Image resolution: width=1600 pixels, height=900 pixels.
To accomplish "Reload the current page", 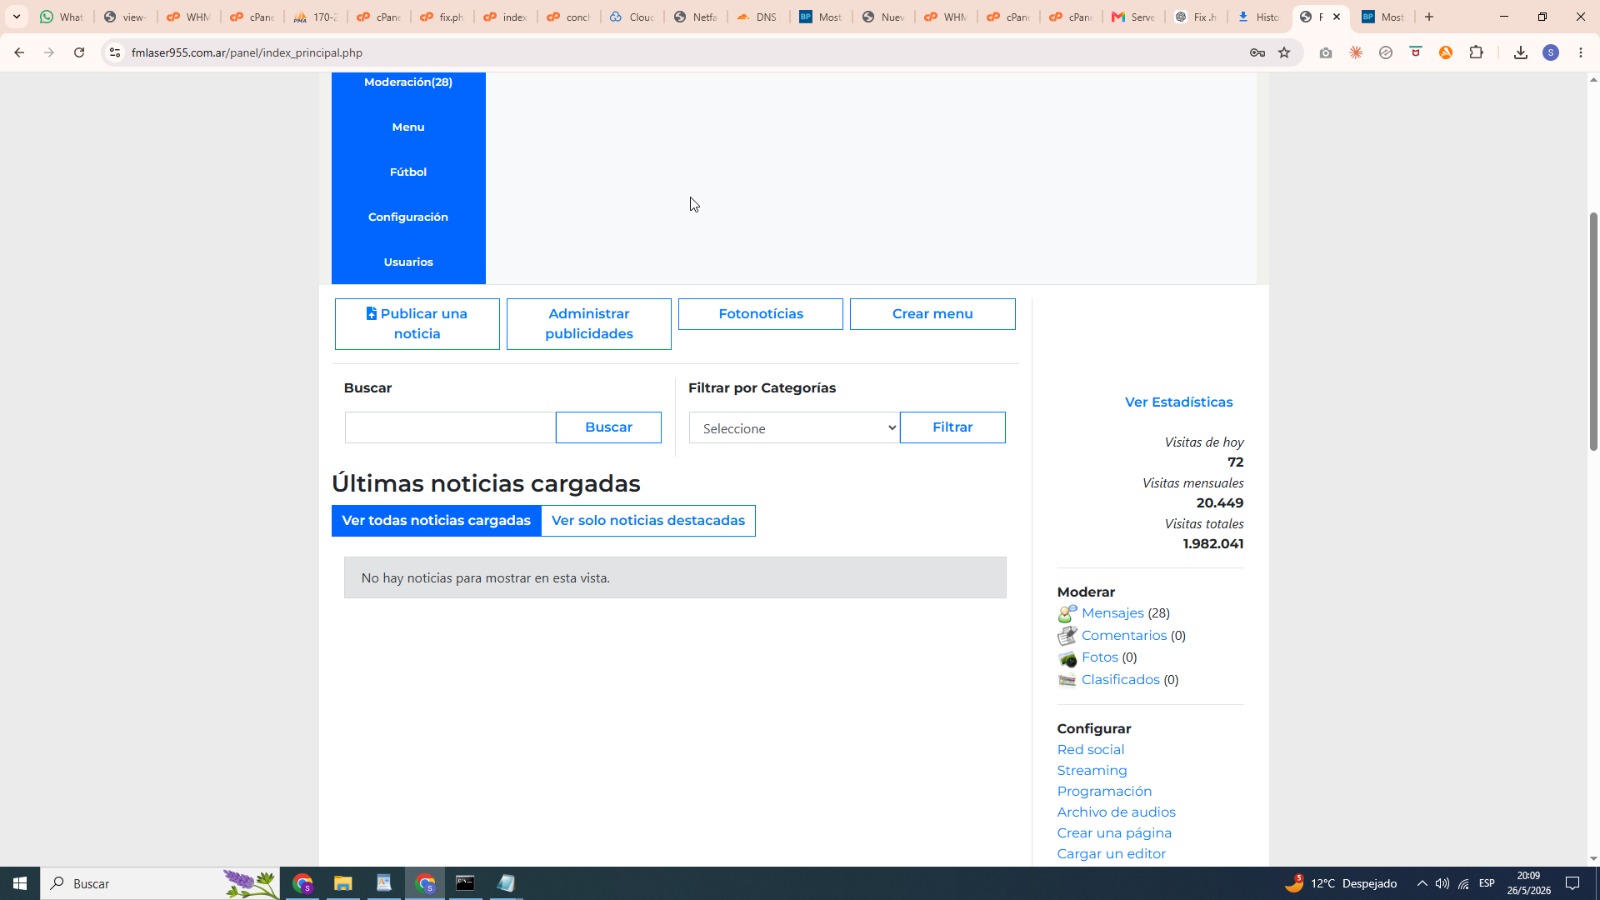I will [79, 53].
